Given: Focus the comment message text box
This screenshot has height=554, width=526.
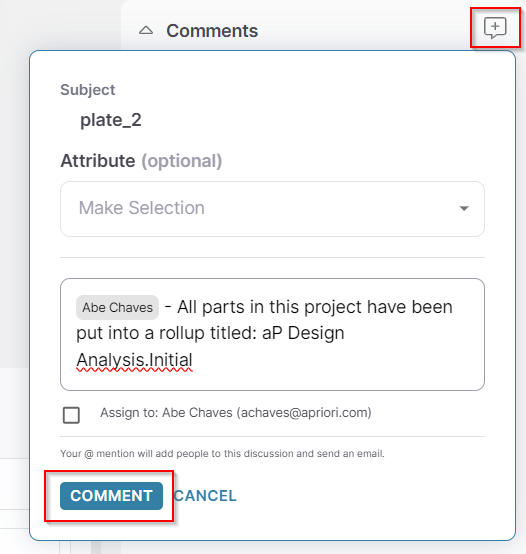Looking at the screenshot, I should [x=272, y=334].
